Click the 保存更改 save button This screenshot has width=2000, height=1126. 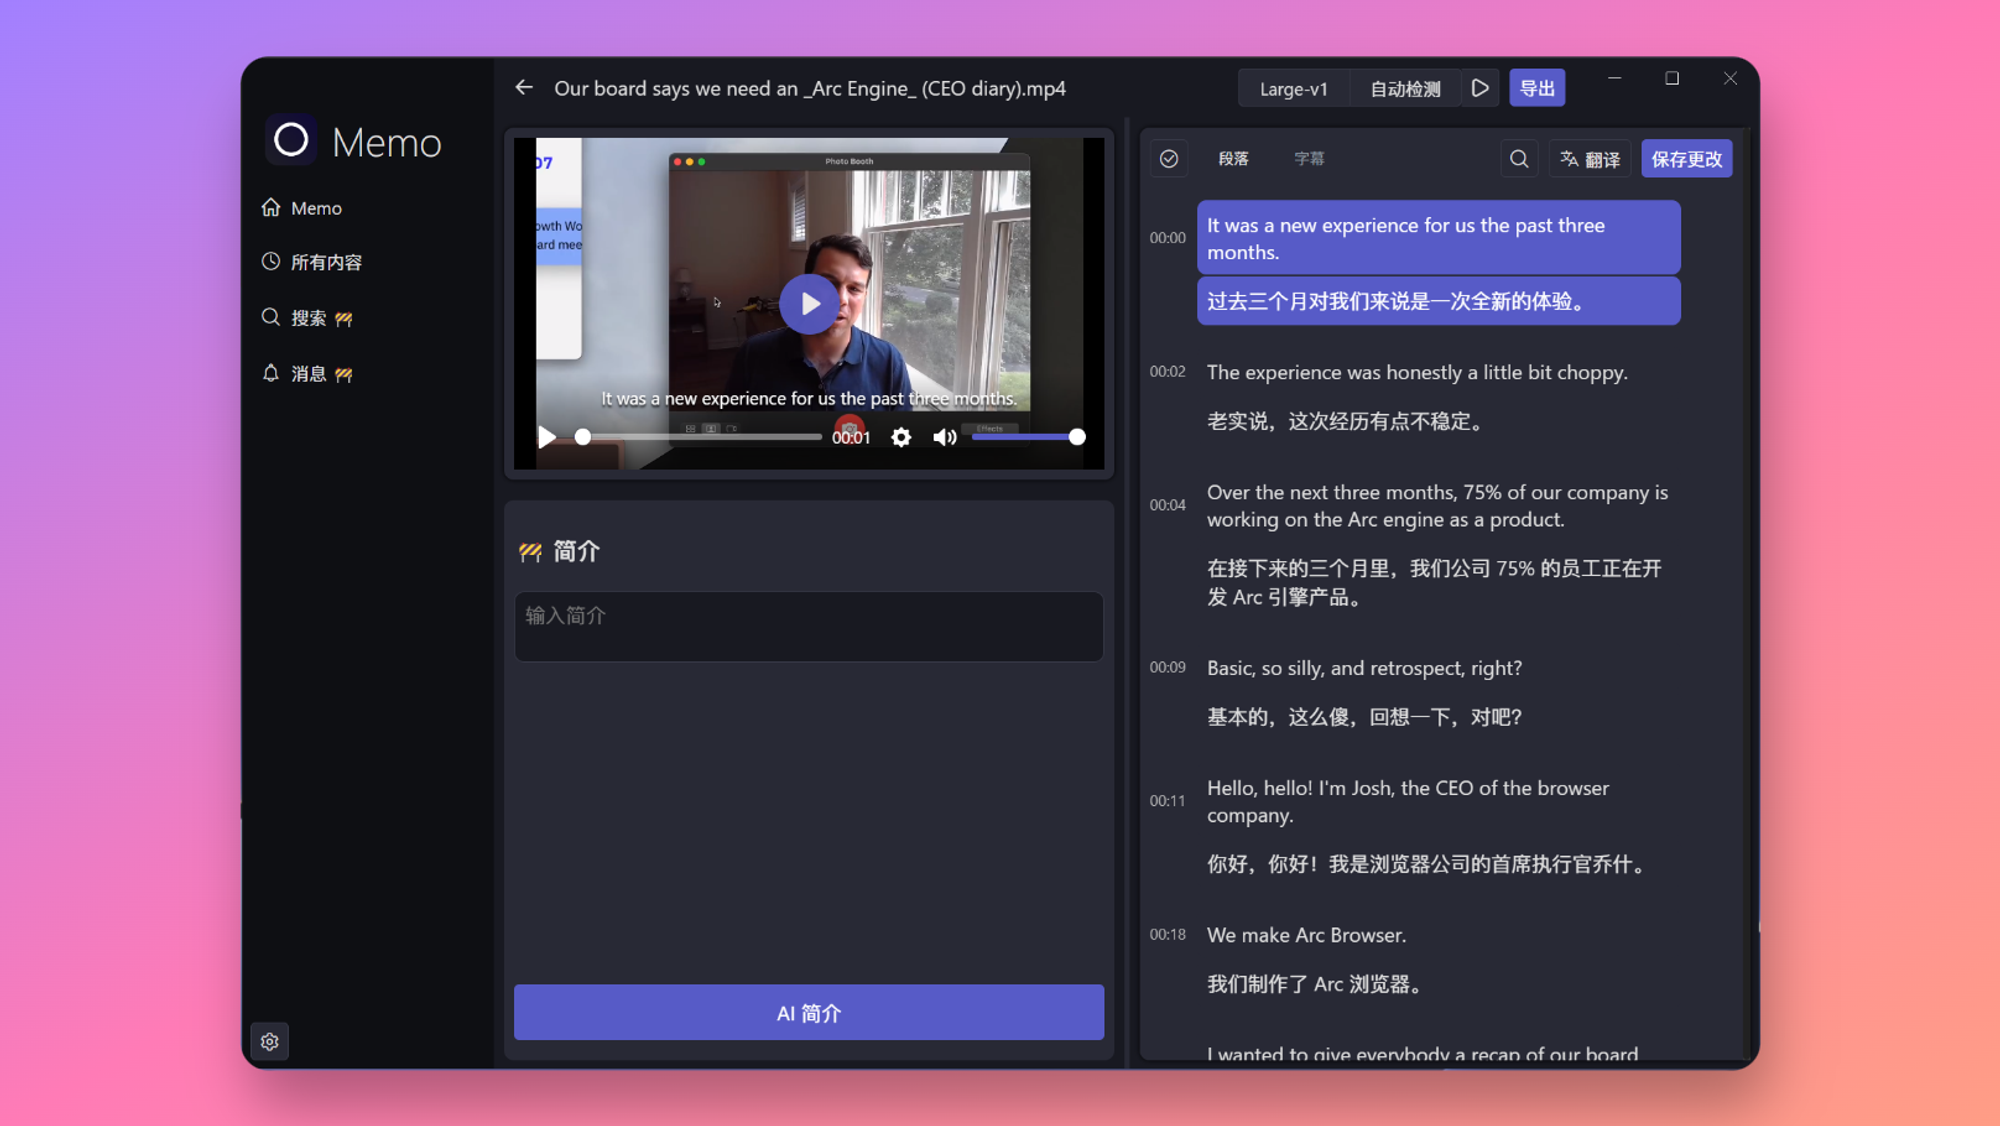tap(1687, 159)
